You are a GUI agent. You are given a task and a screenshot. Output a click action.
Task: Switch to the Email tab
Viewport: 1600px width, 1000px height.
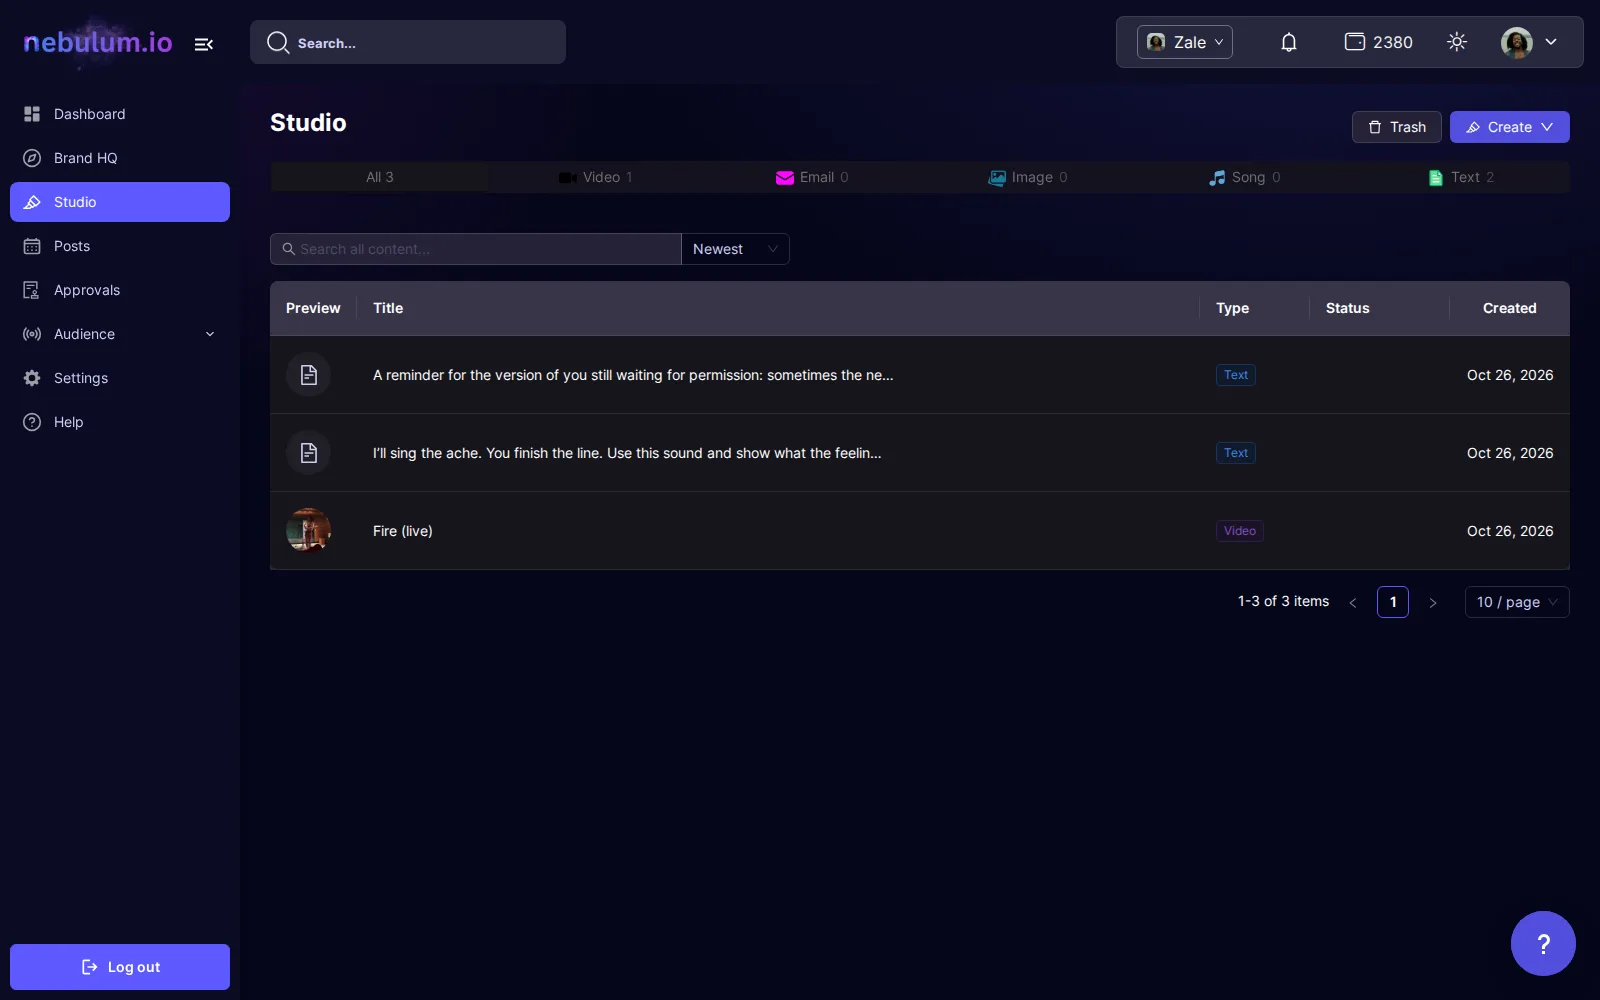tap(812, 177)
